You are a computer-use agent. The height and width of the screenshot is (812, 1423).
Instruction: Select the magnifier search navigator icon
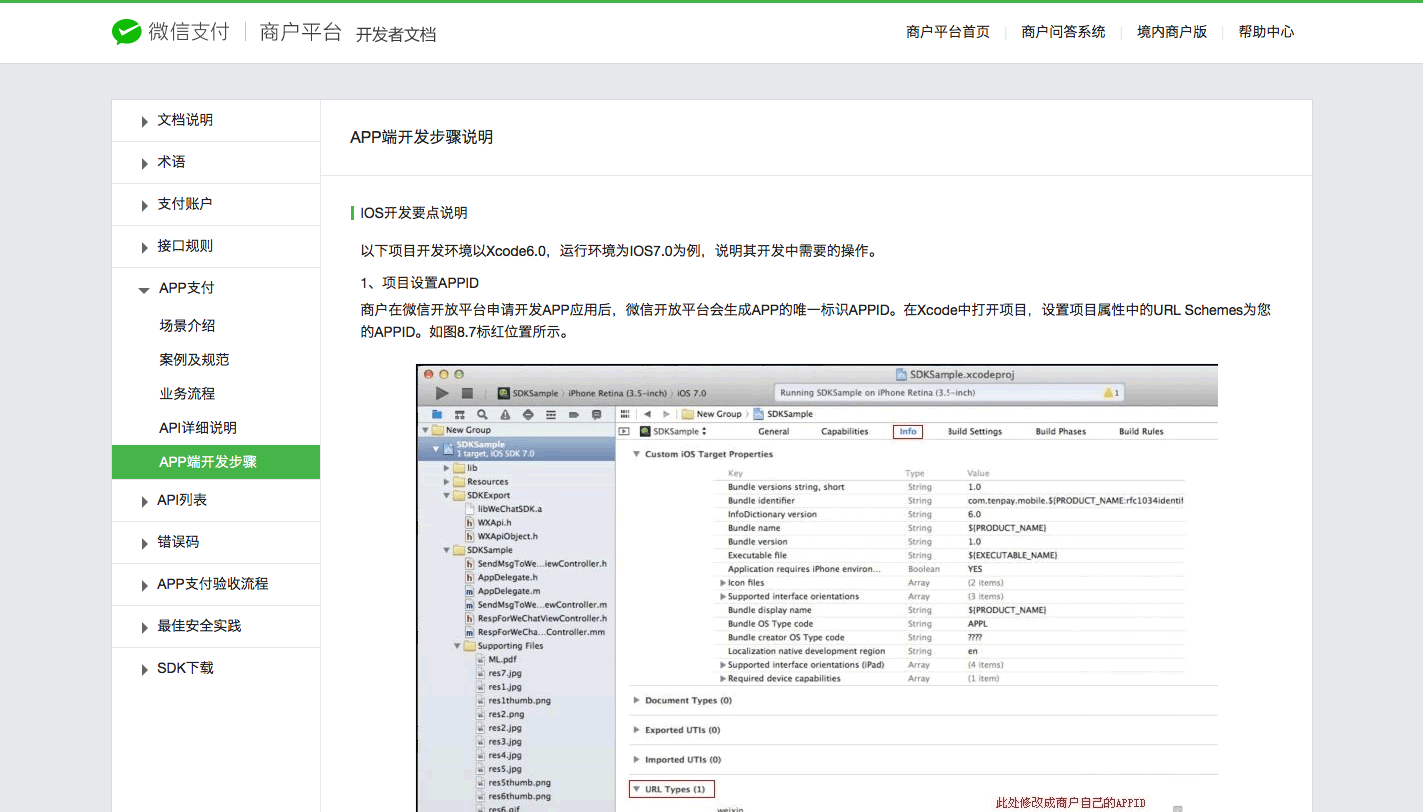coord(483,414)
